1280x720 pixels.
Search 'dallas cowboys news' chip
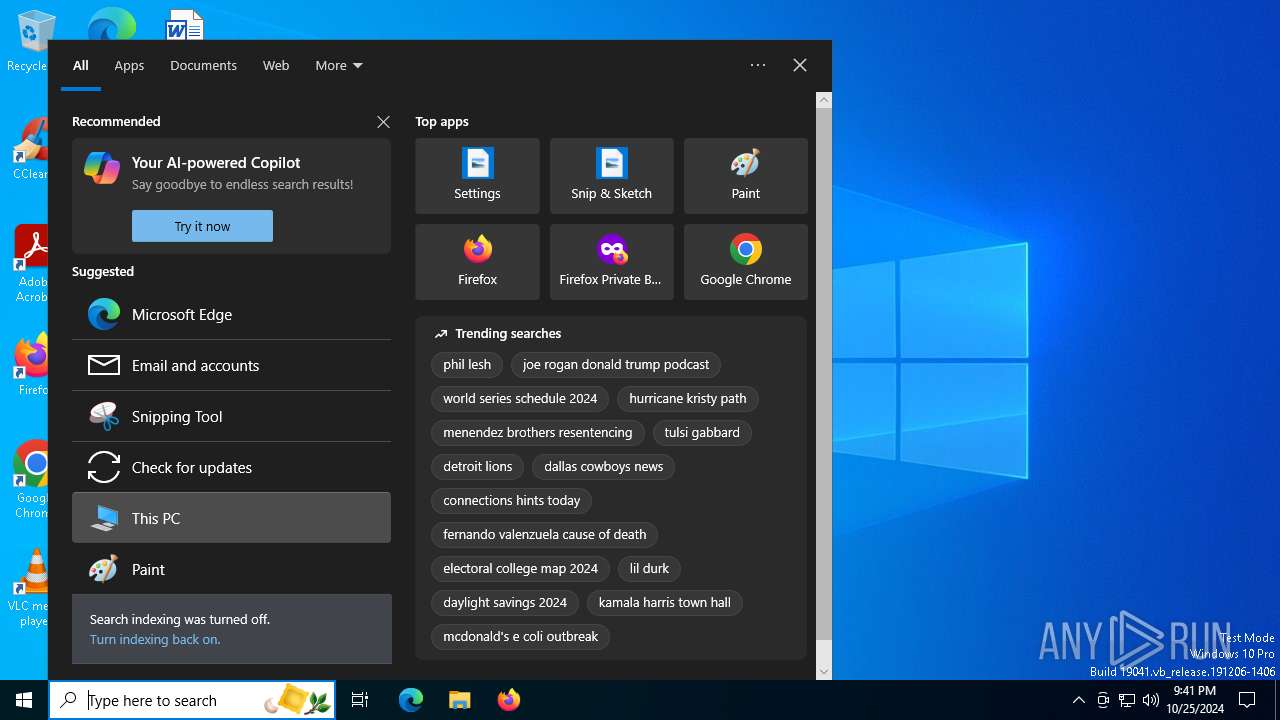click(604, 467)
